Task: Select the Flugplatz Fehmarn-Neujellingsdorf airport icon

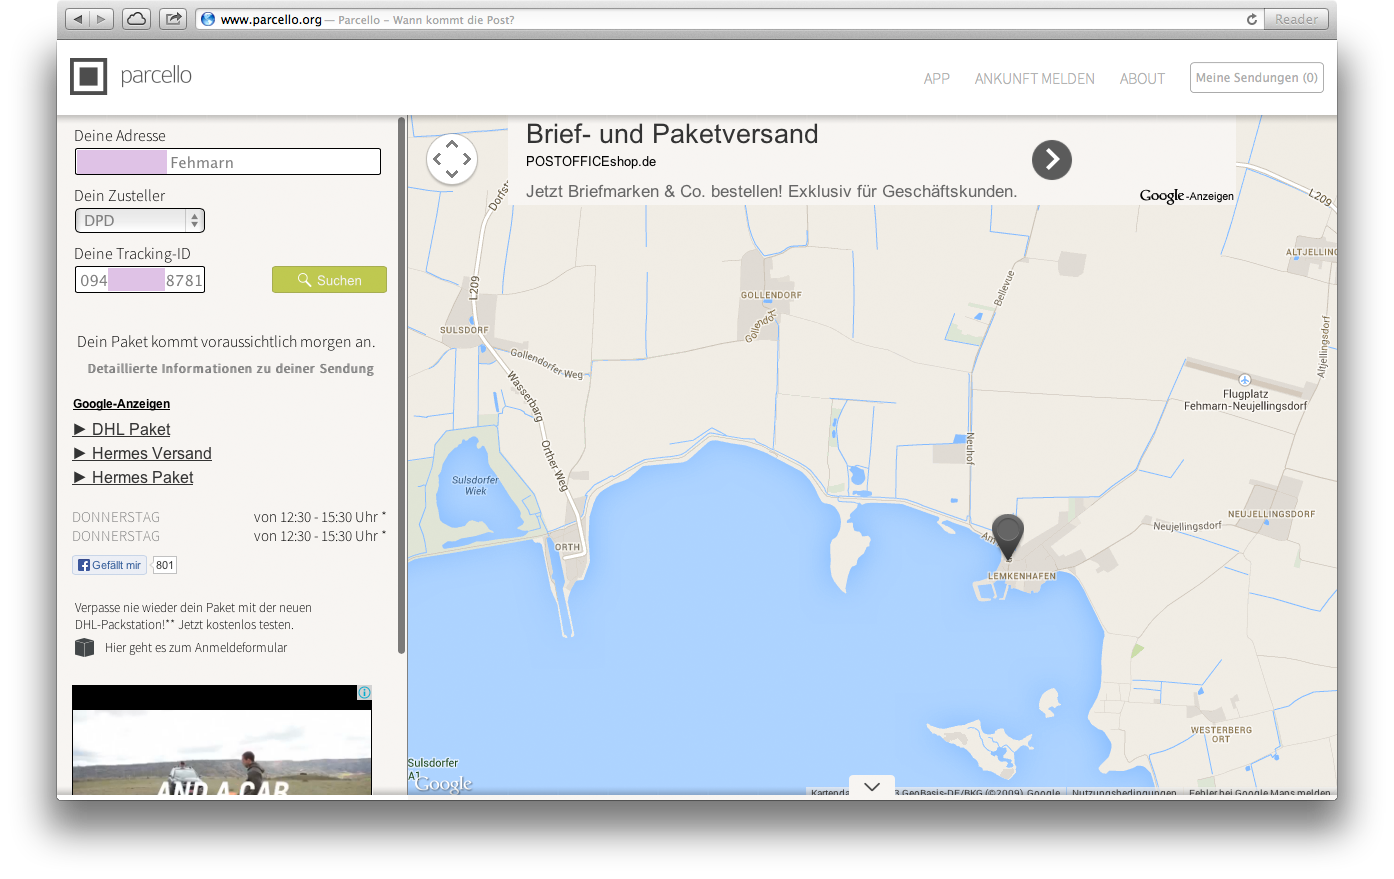Action: point(1245,380)
